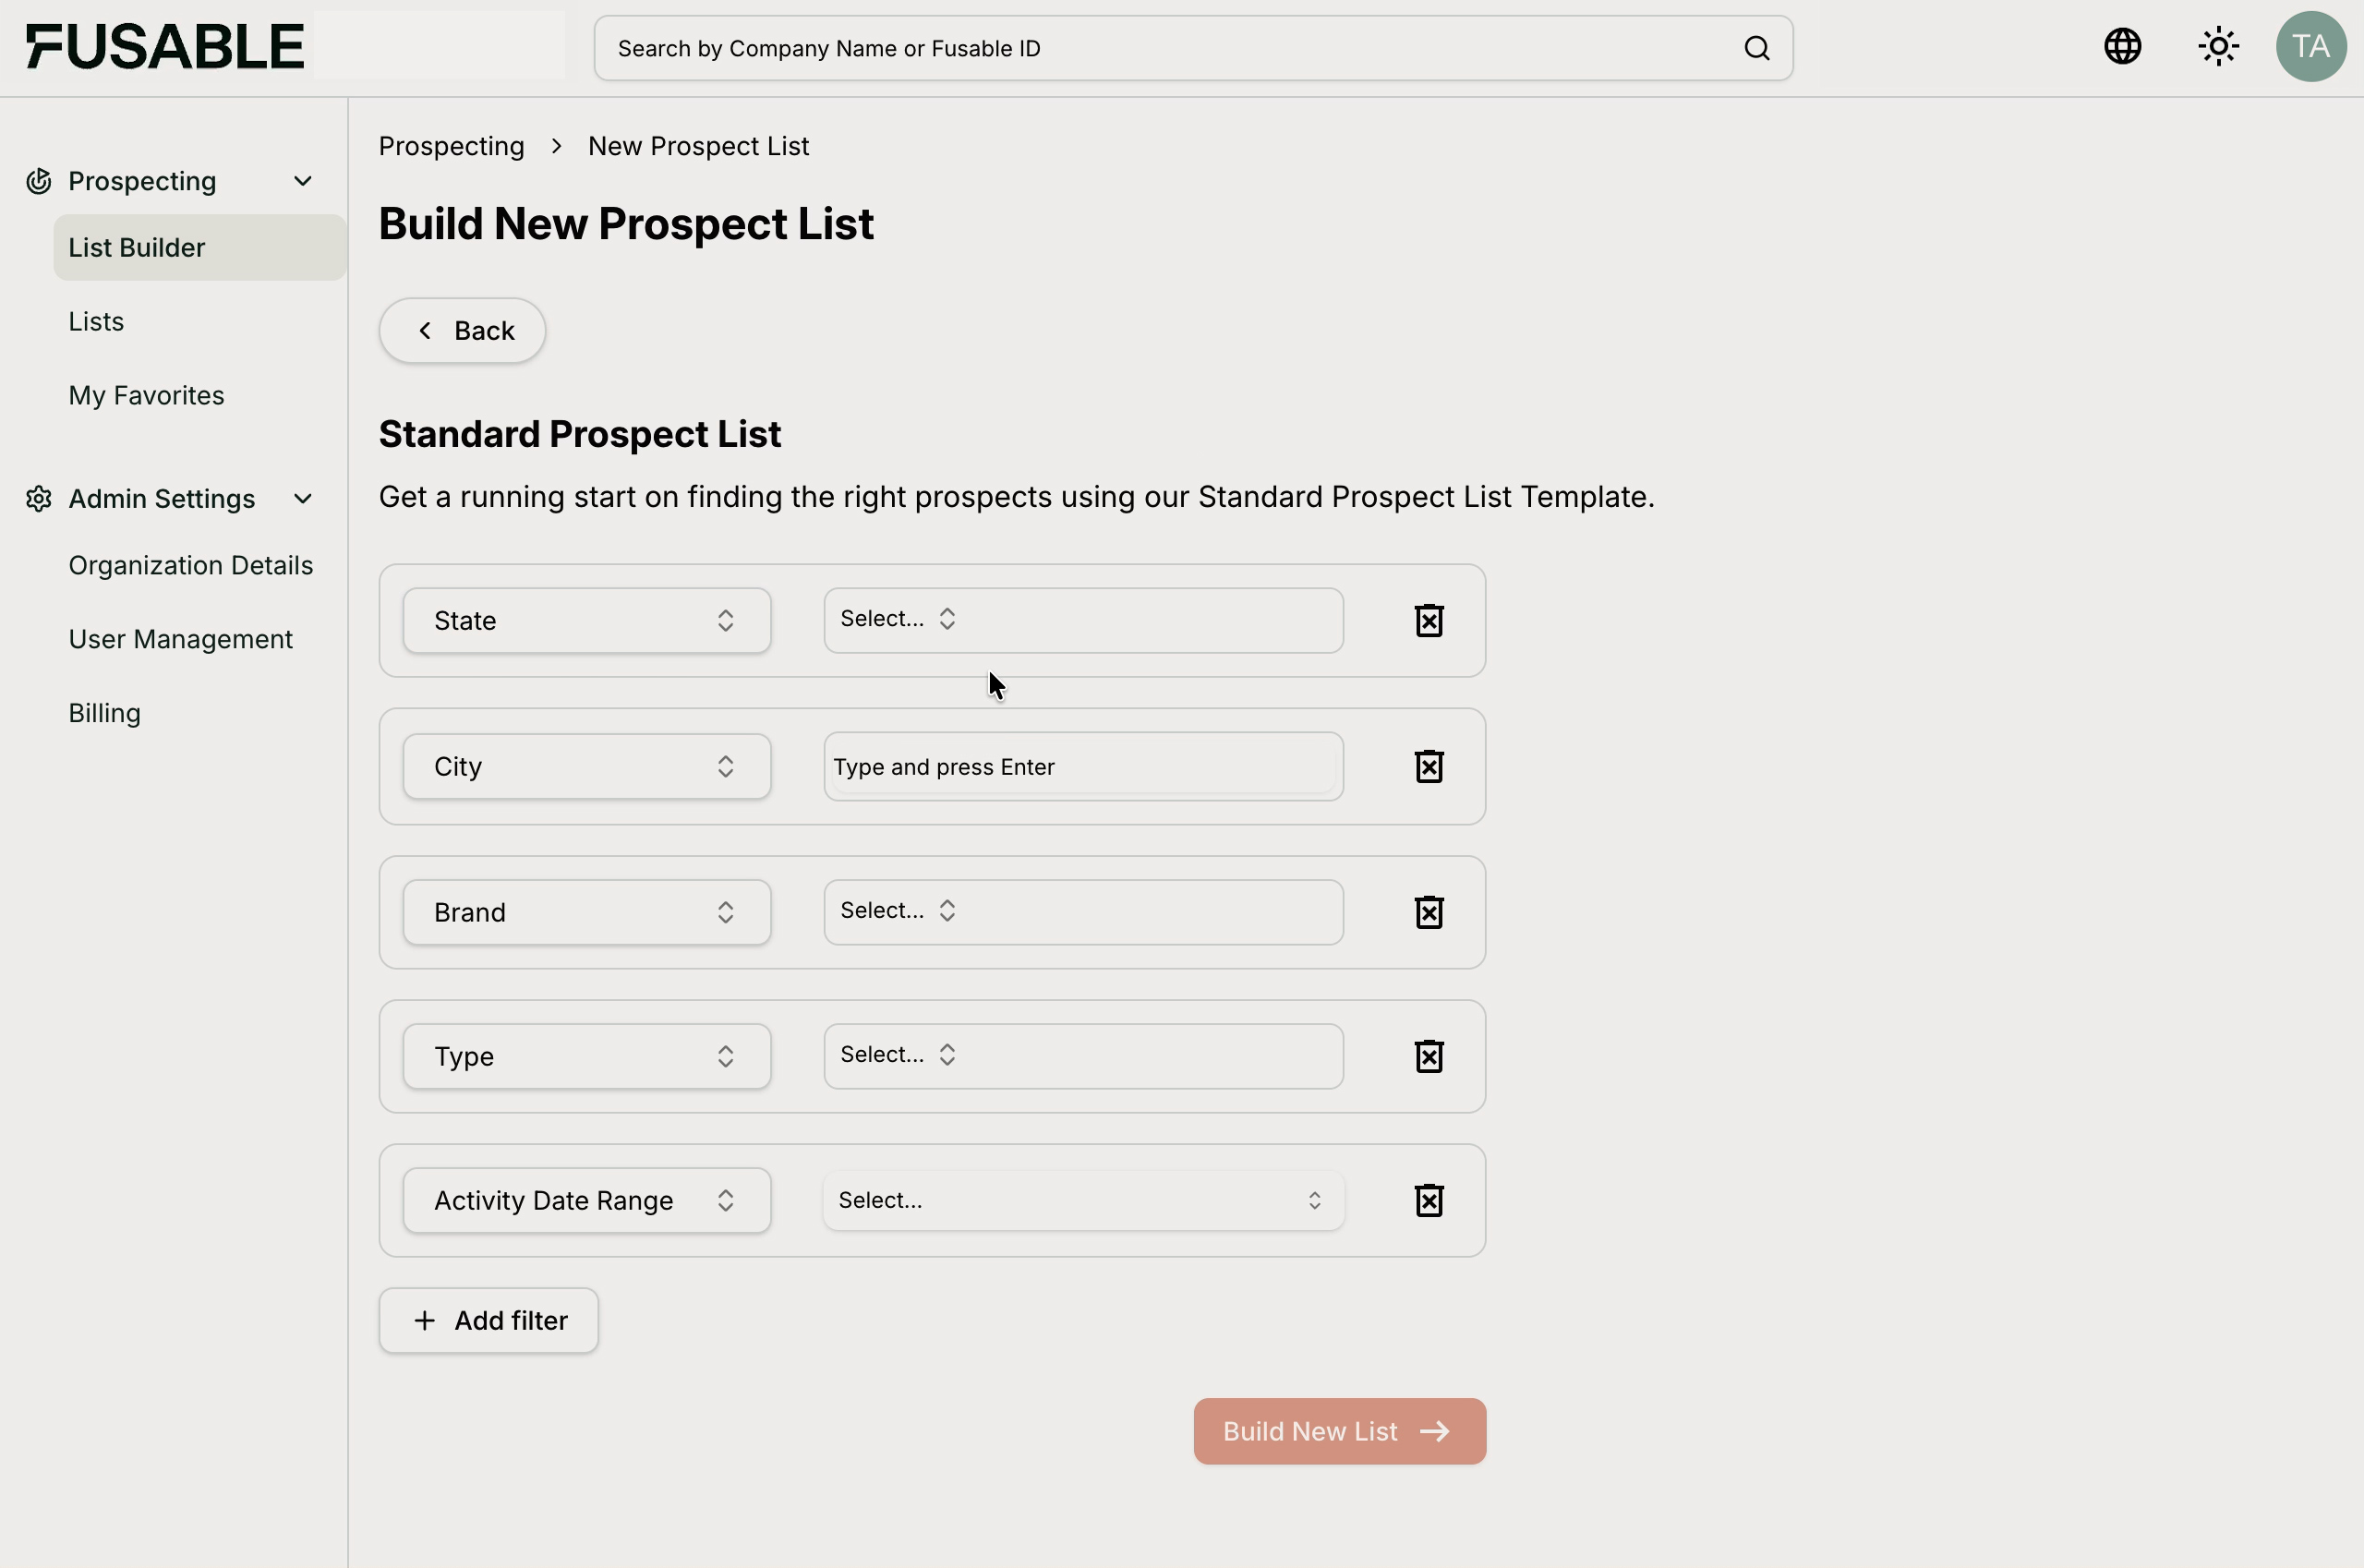2364x1568 pixels.
Task: Open the TA user avatar menu
Action: point(2310,46)
